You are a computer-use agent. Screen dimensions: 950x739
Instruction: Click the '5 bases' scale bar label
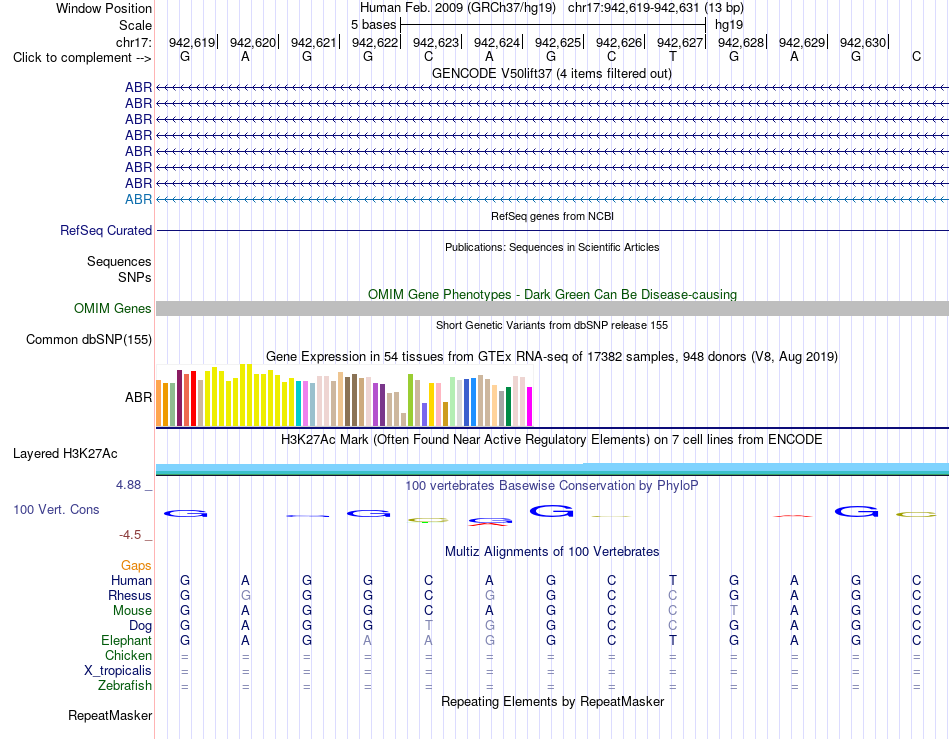coord(374,25)
